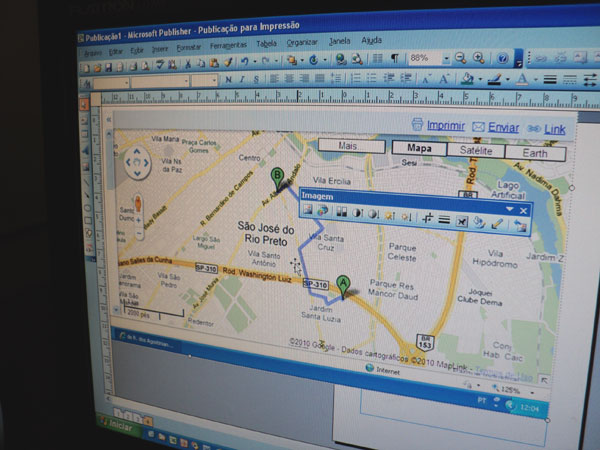
Task: Click Line Style icon in Imagem toolbar
Action: click(444, 220)
